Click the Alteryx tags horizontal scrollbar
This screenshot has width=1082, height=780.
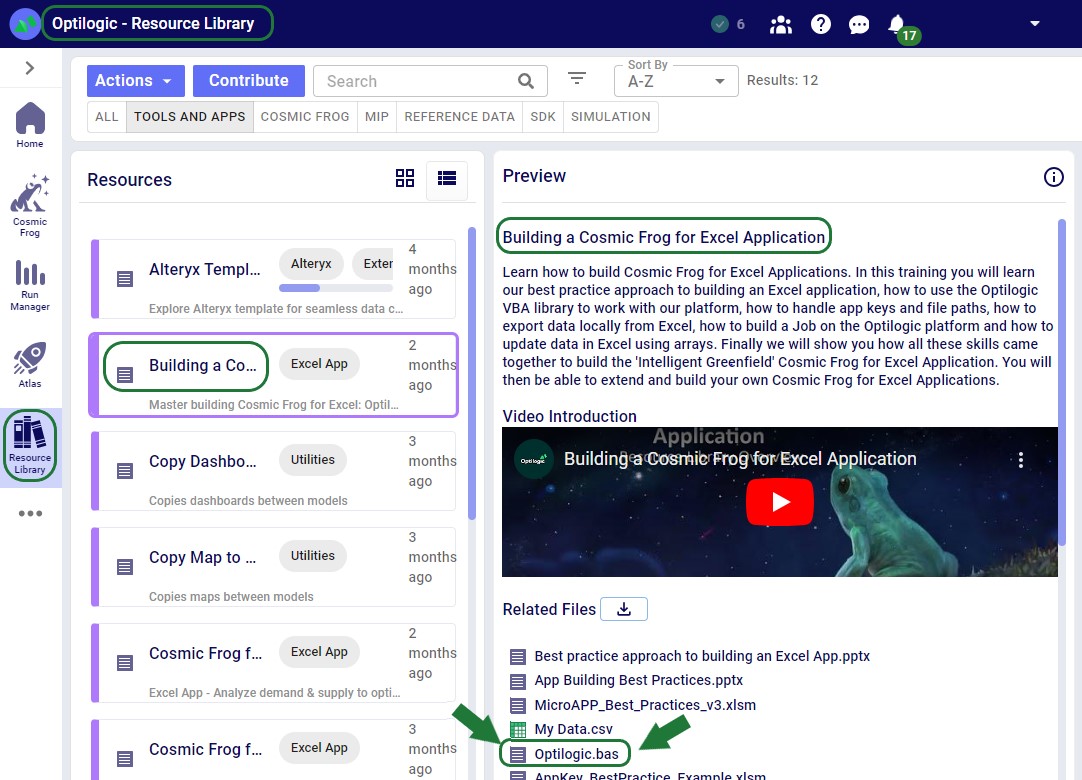coord(299,288)
